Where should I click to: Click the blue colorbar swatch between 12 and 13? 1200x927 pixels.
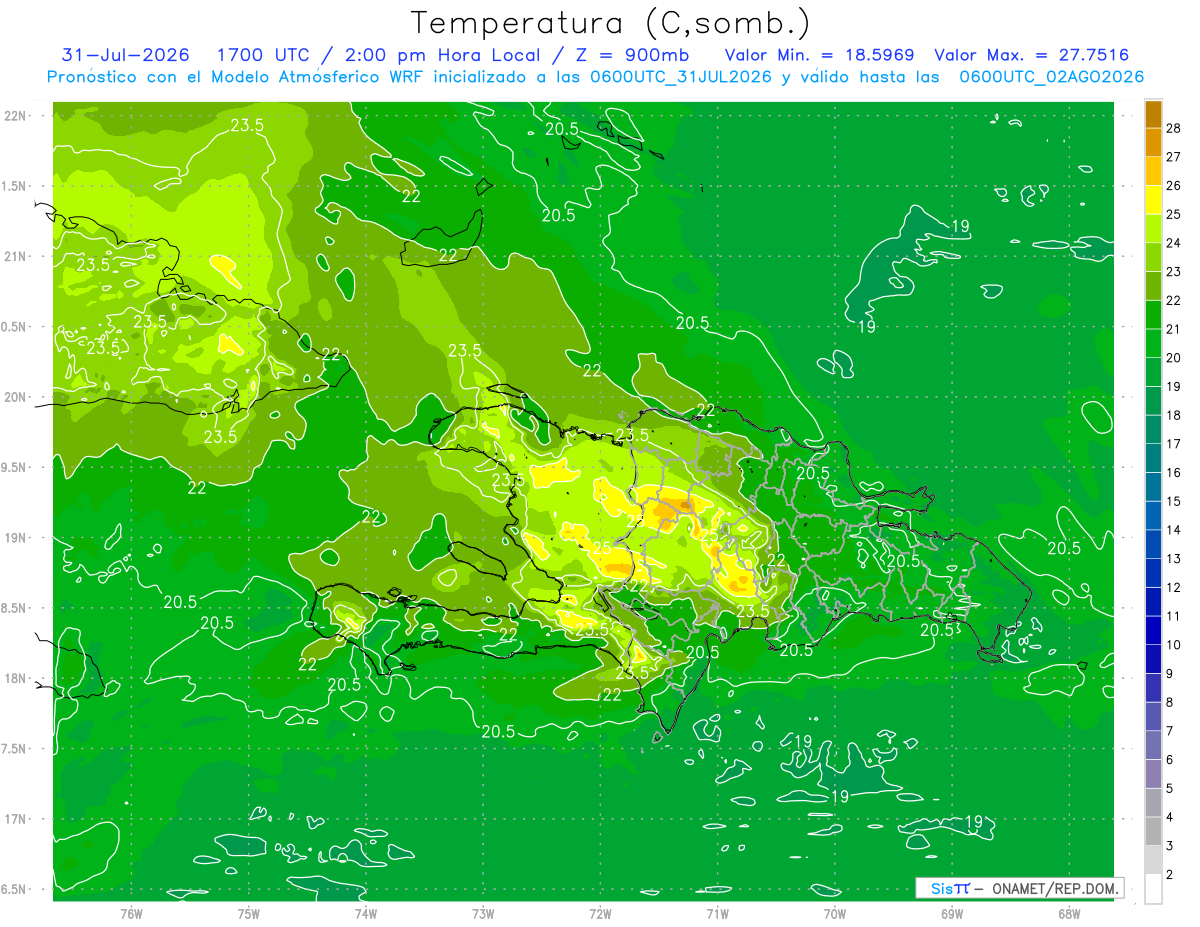click(x=1153, y=573)
